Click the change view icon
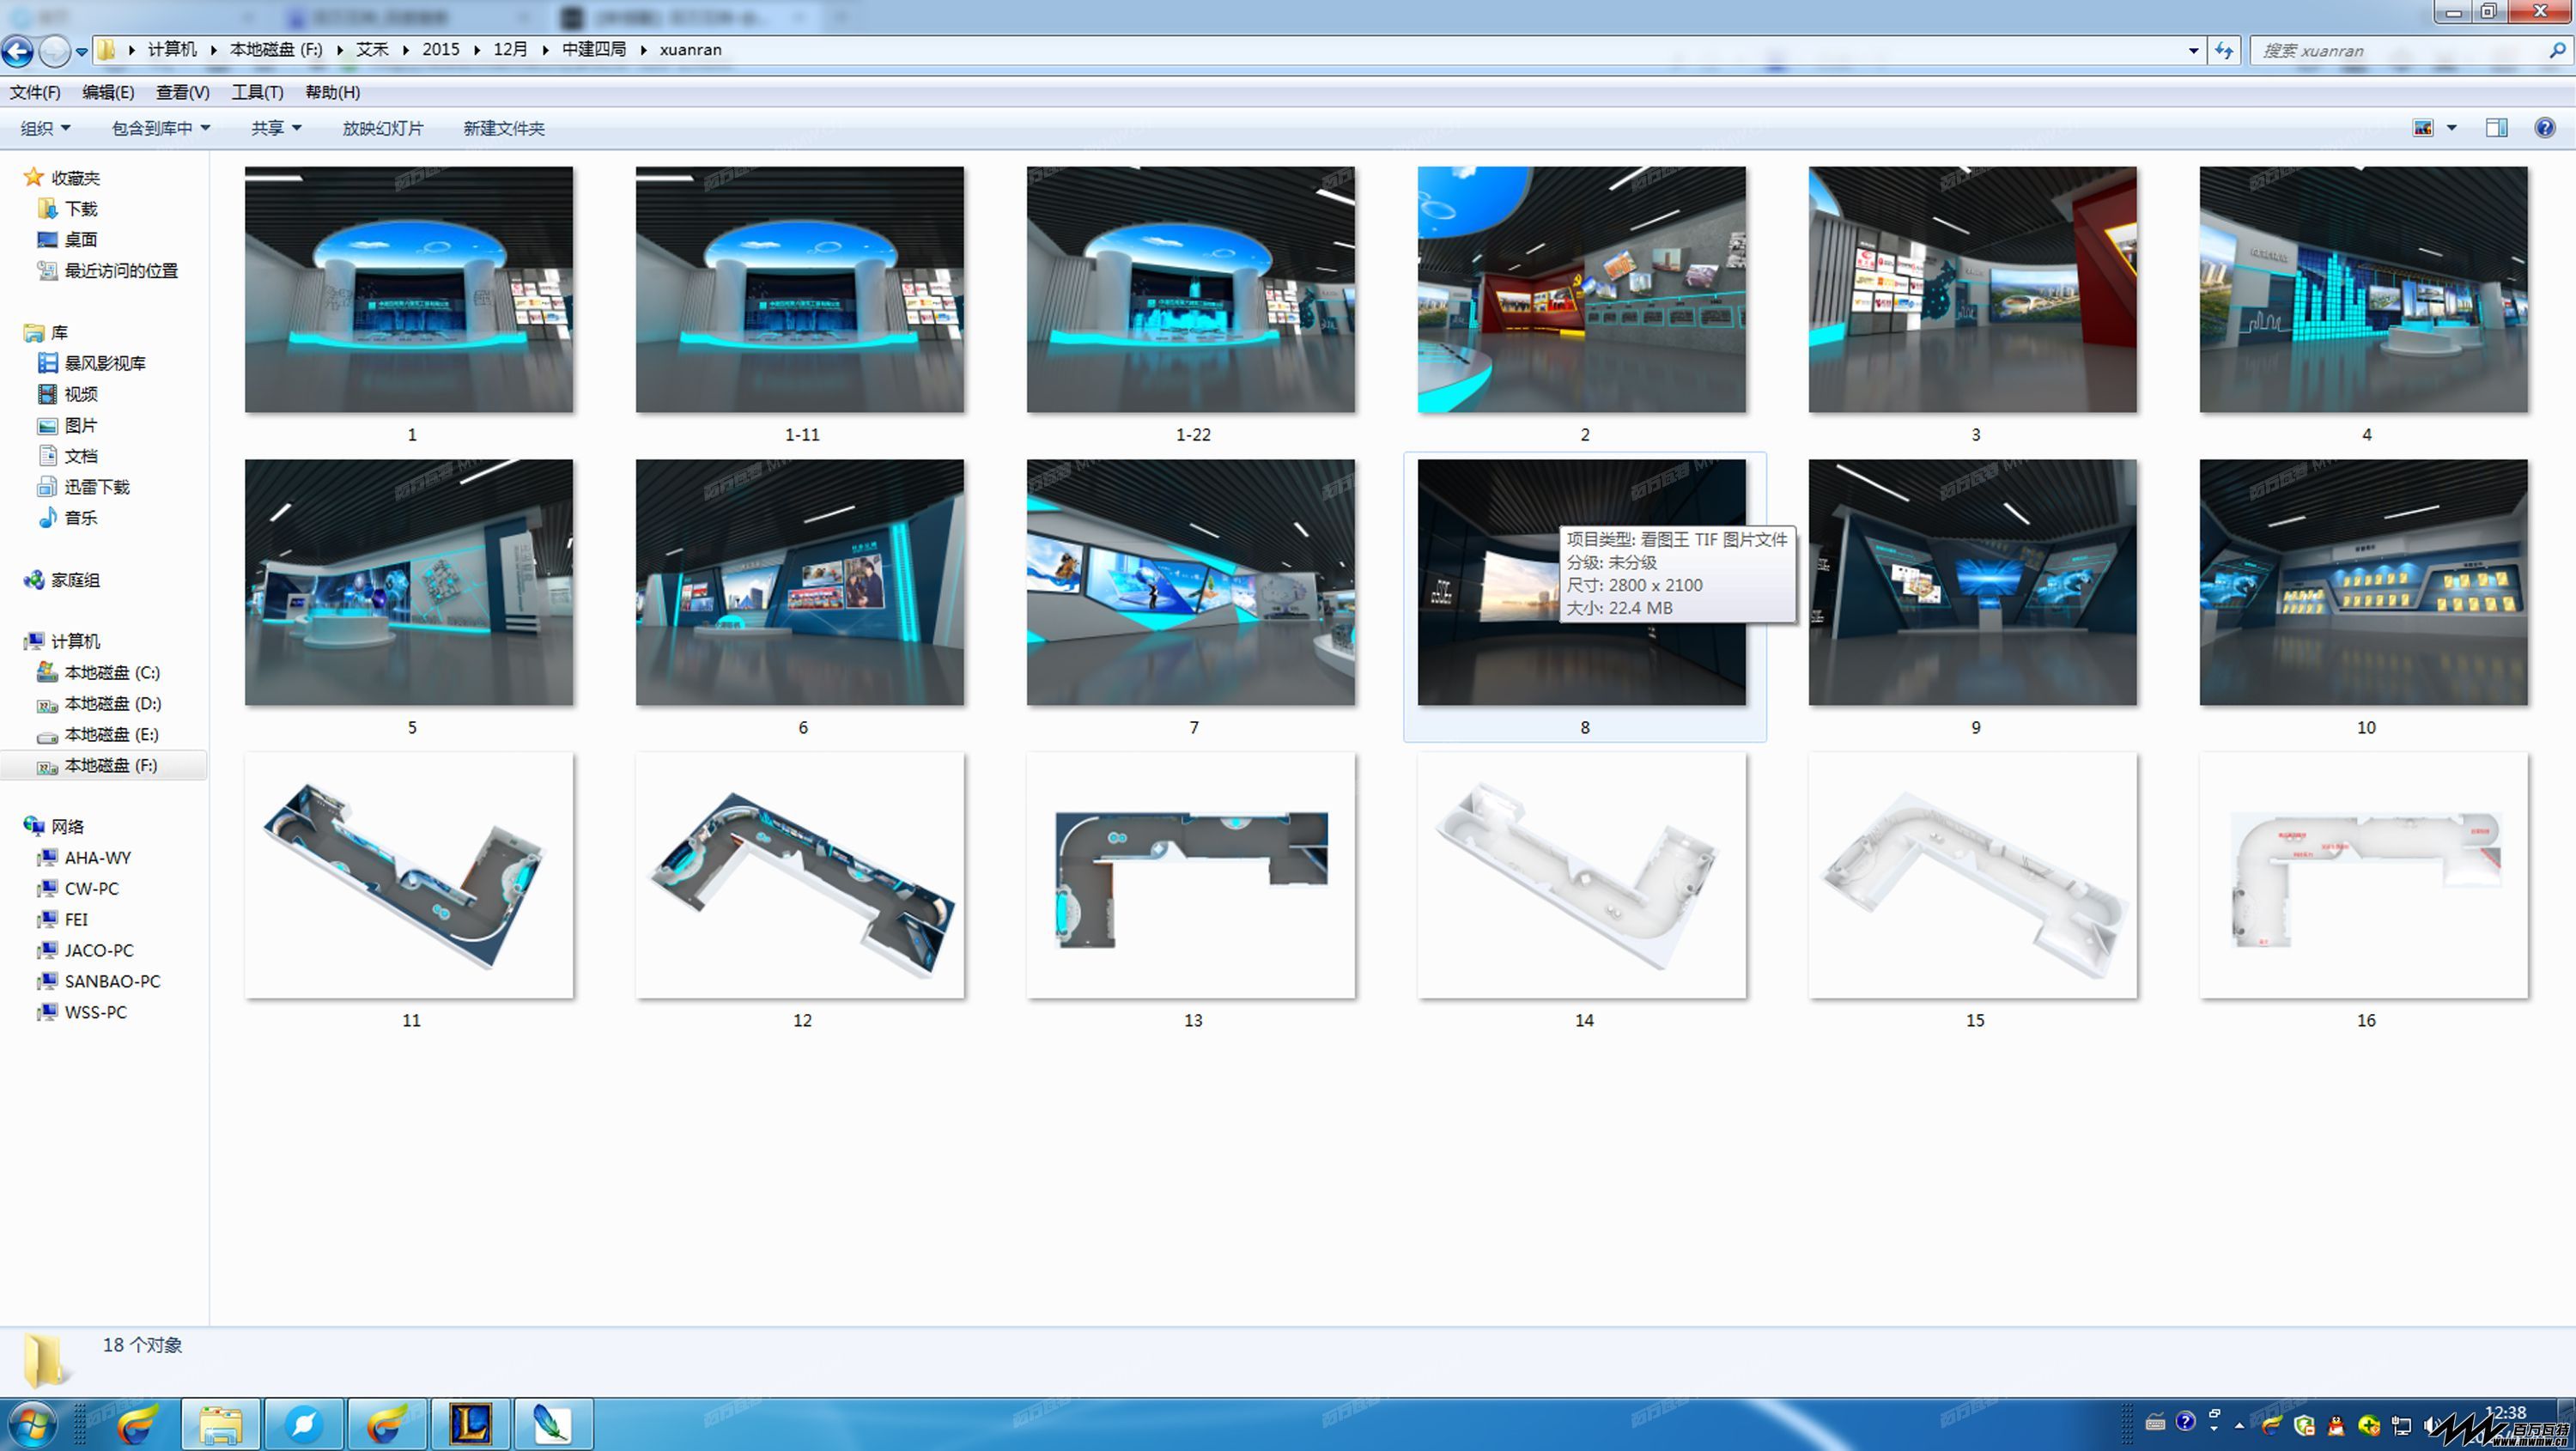This screenshot has width=2576, height=1451. (x=2423, y=128)
